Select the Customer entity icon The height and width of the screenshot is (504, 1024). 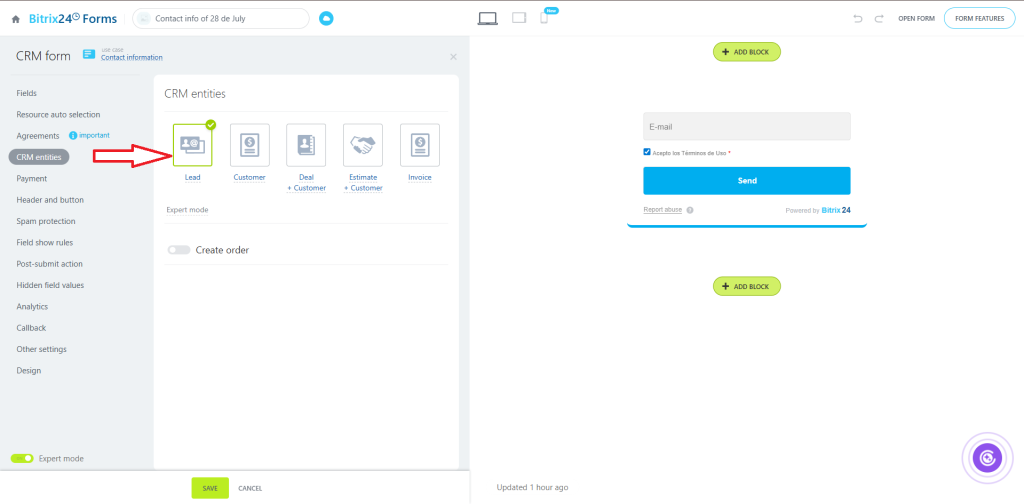(249, 146)
